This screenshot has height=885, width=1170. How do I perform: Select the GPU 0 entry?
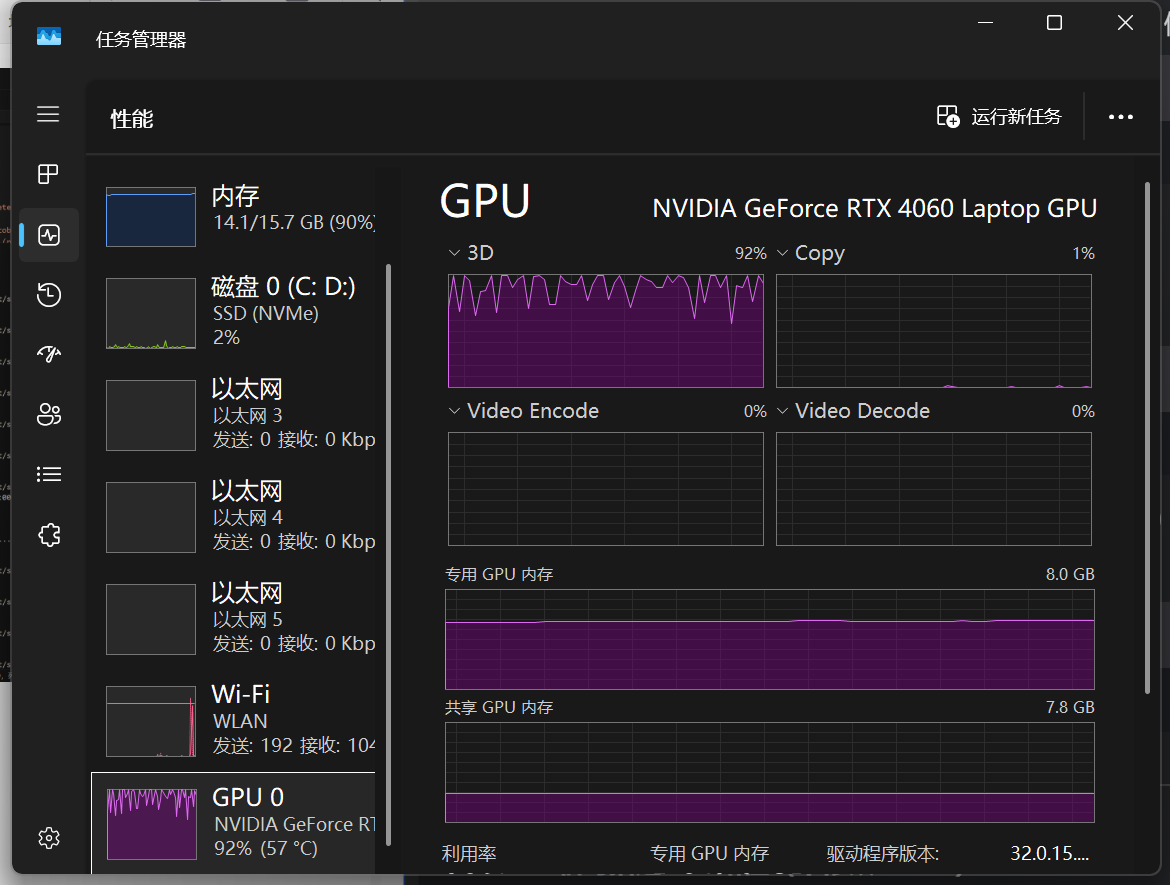click(x=233, y=822)
